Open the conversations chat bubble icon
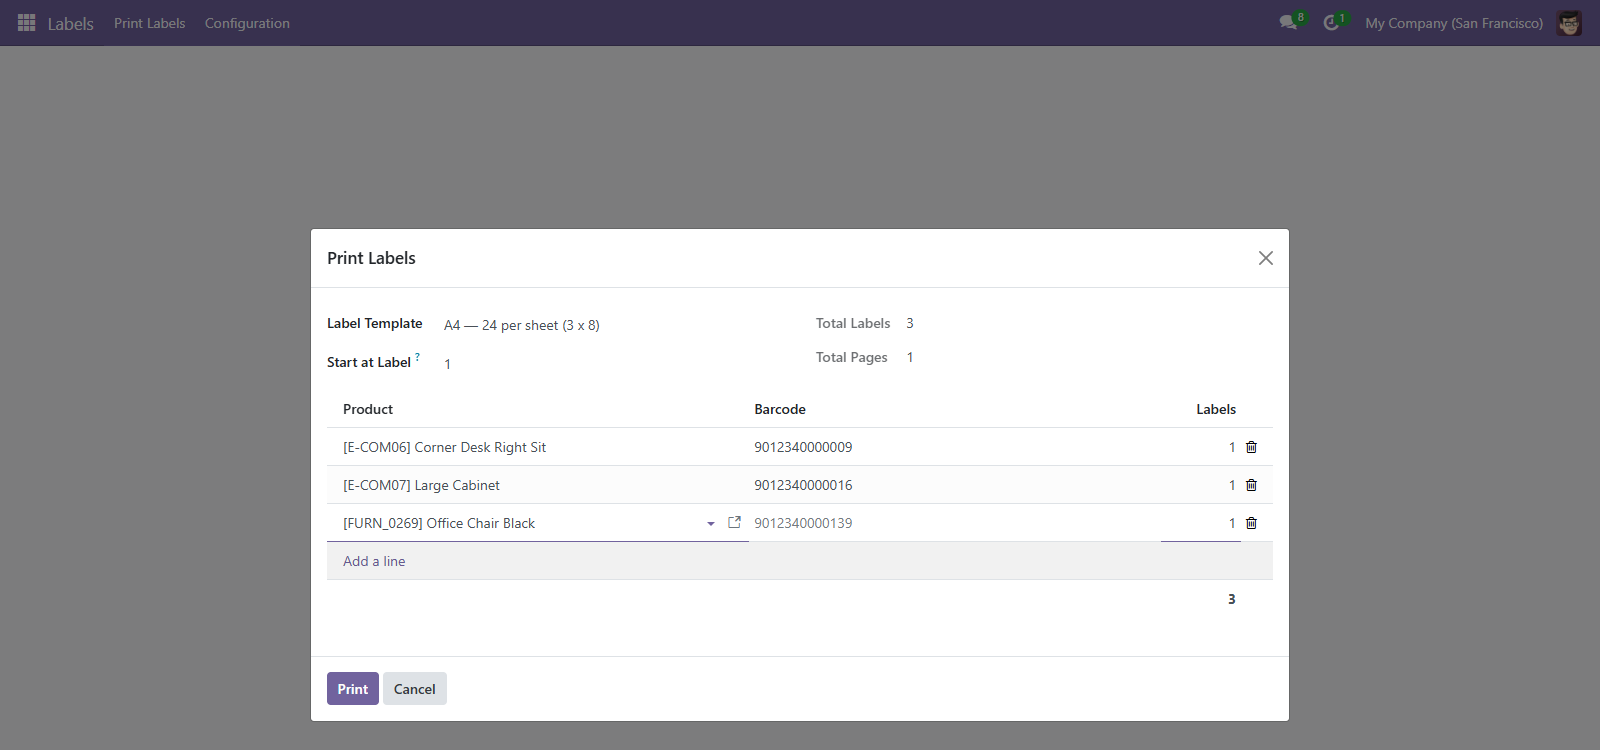 (1288, 23)
